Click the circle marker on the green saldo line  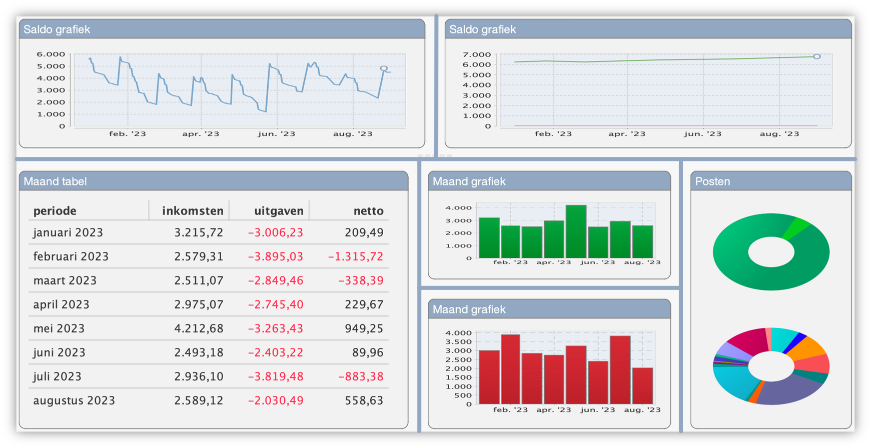point(817,56)
